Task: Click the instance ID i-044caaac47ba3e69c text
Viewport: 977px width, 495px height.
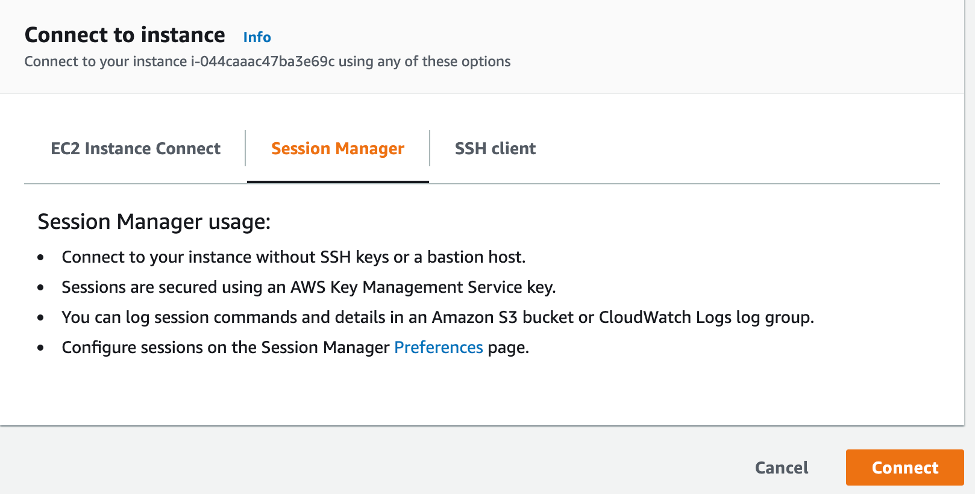Action: click(x=262, y=61)
